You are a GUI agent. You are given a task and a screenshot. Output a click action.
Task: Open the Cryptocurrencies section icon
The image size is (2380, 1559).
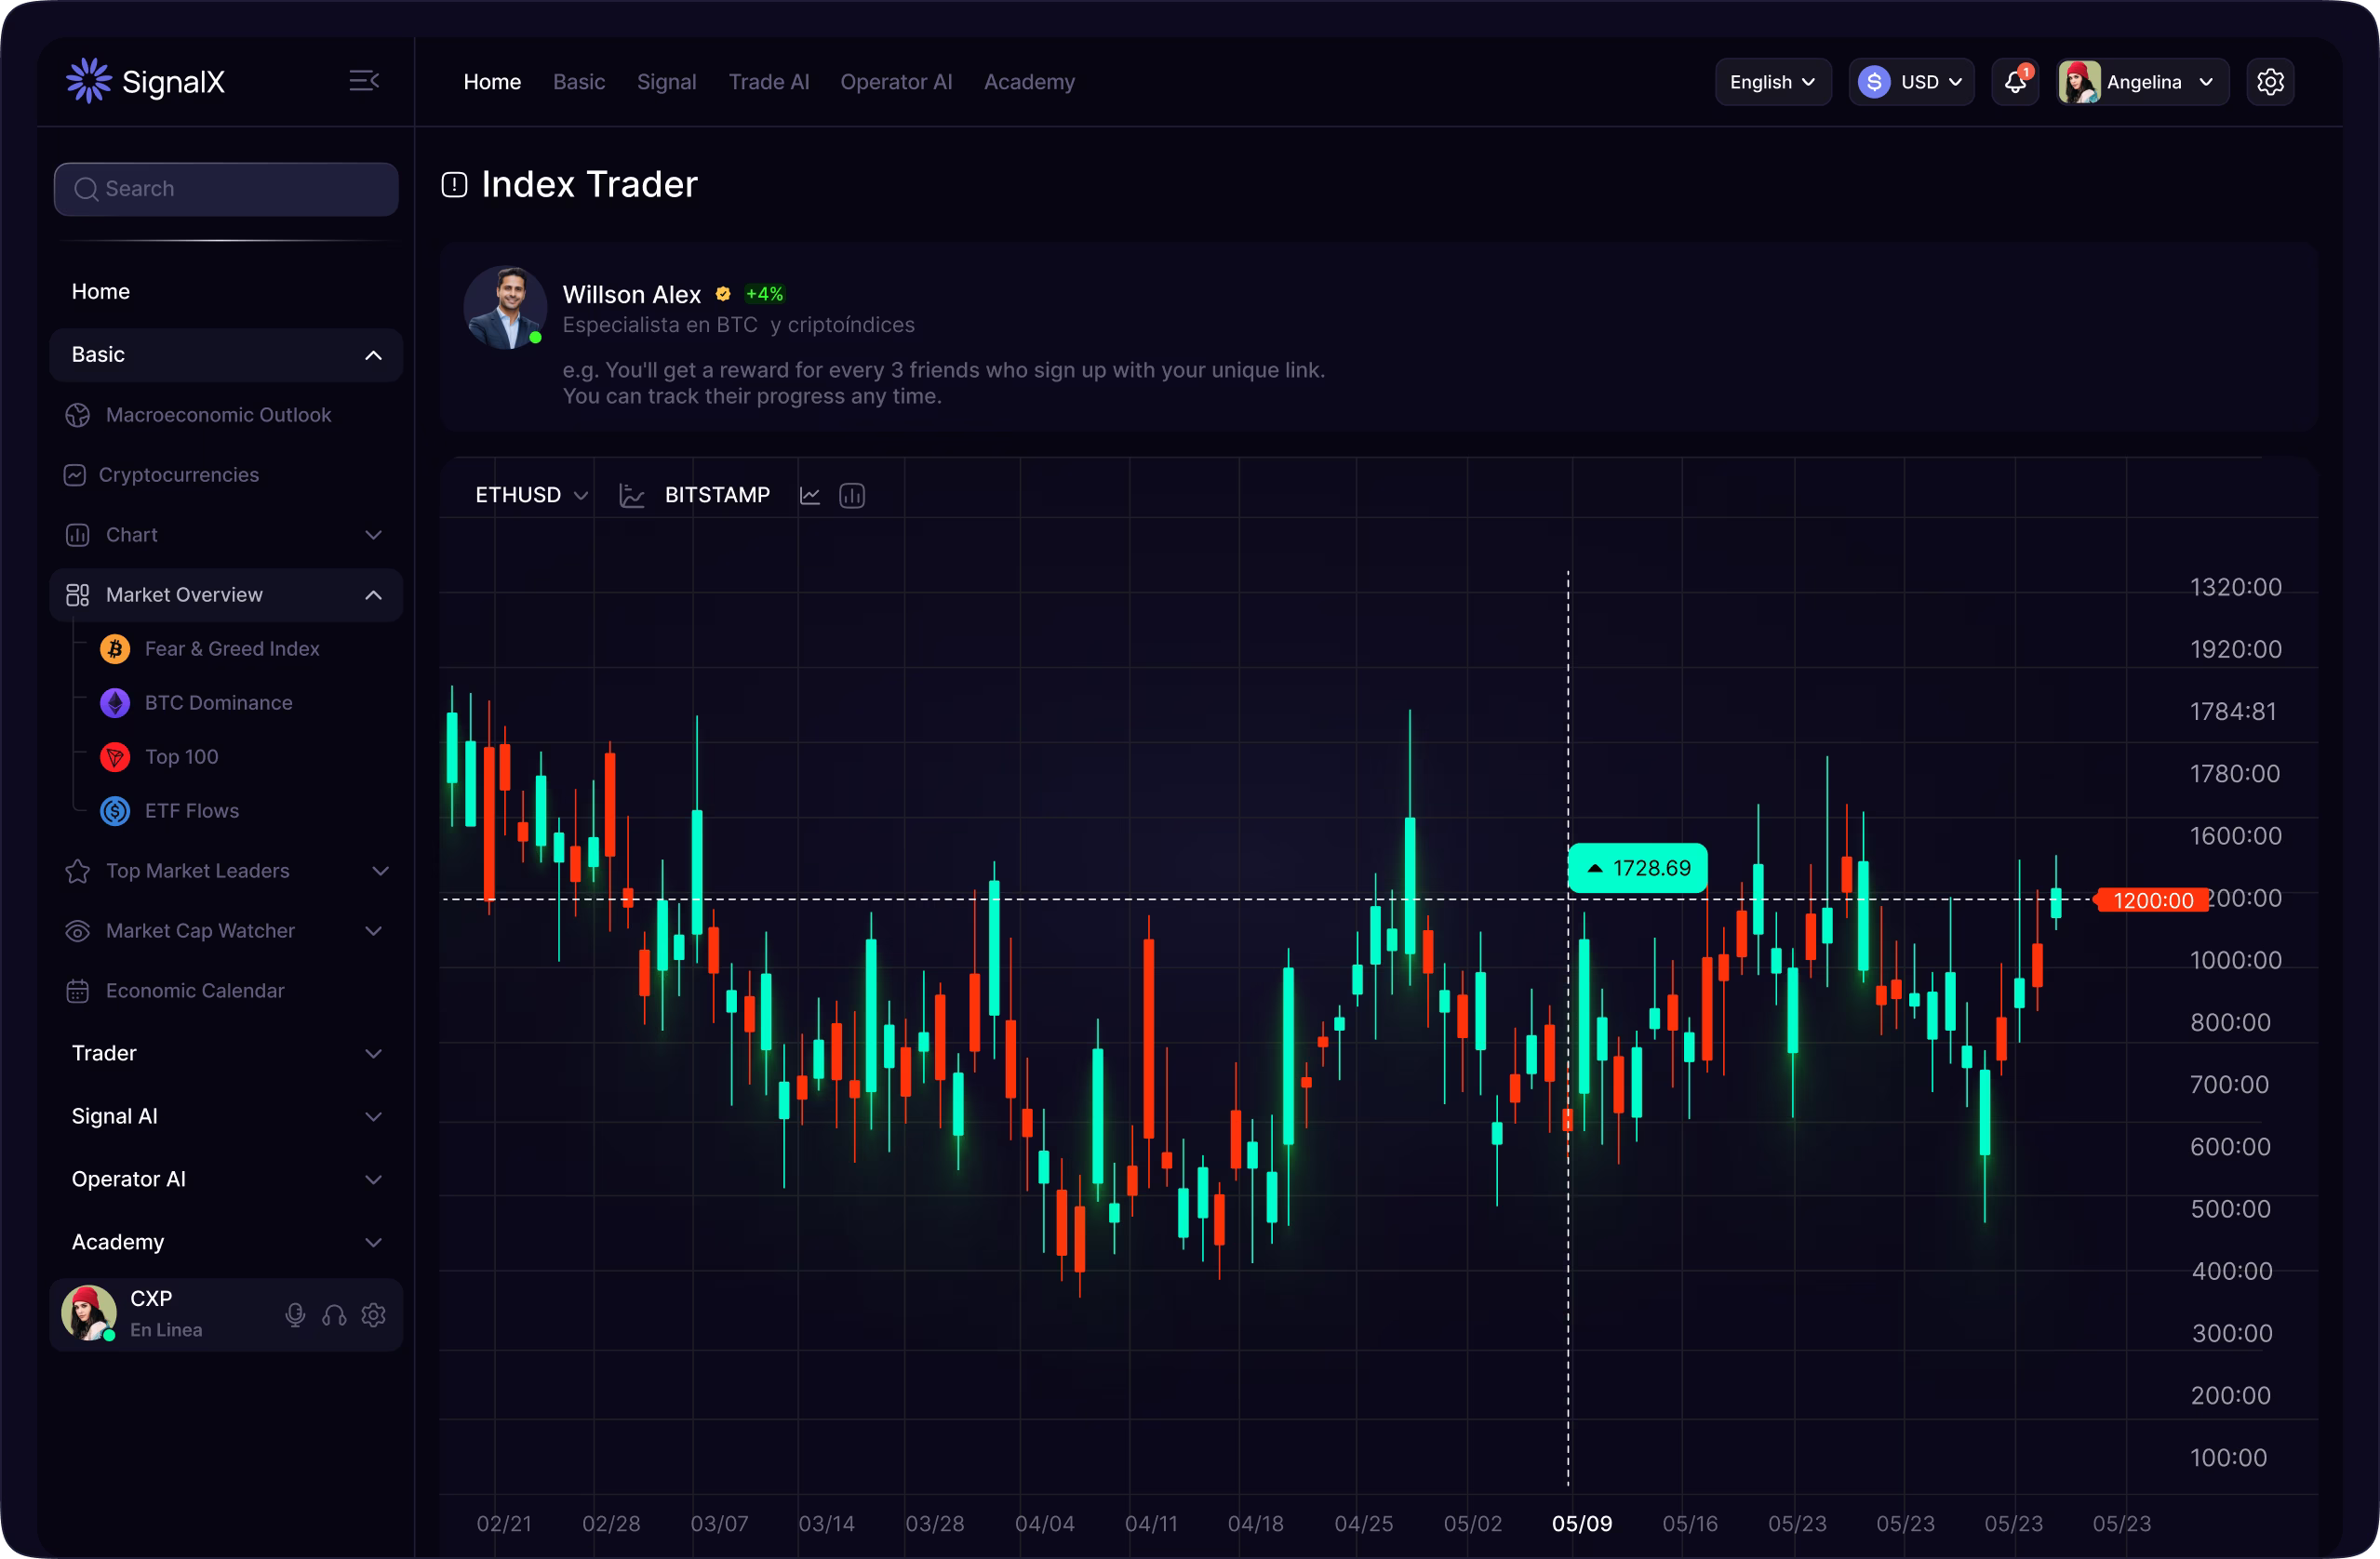pos(75,475)
